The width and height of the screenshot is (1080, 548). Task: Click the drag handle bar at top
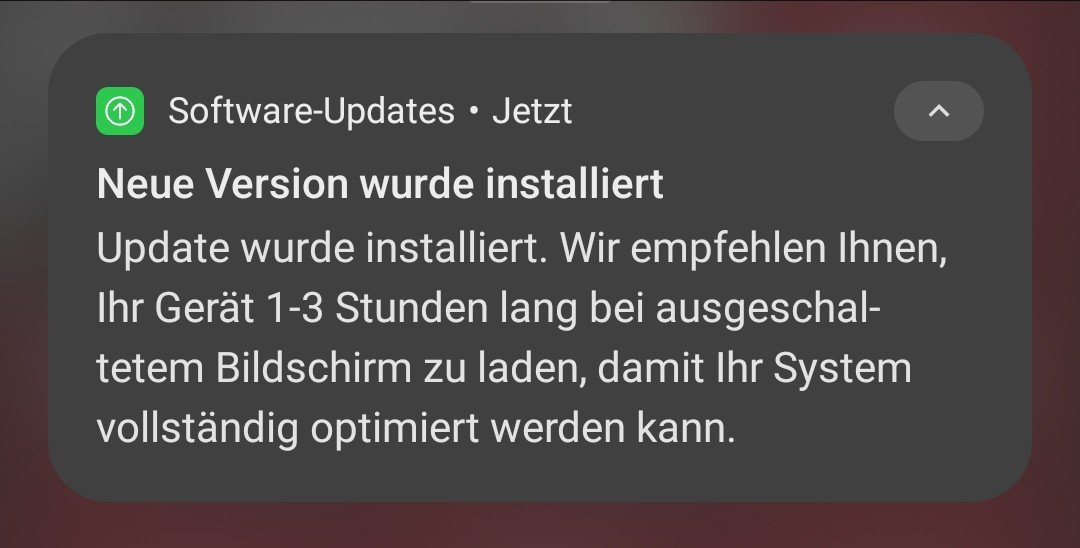coord(540,1)
